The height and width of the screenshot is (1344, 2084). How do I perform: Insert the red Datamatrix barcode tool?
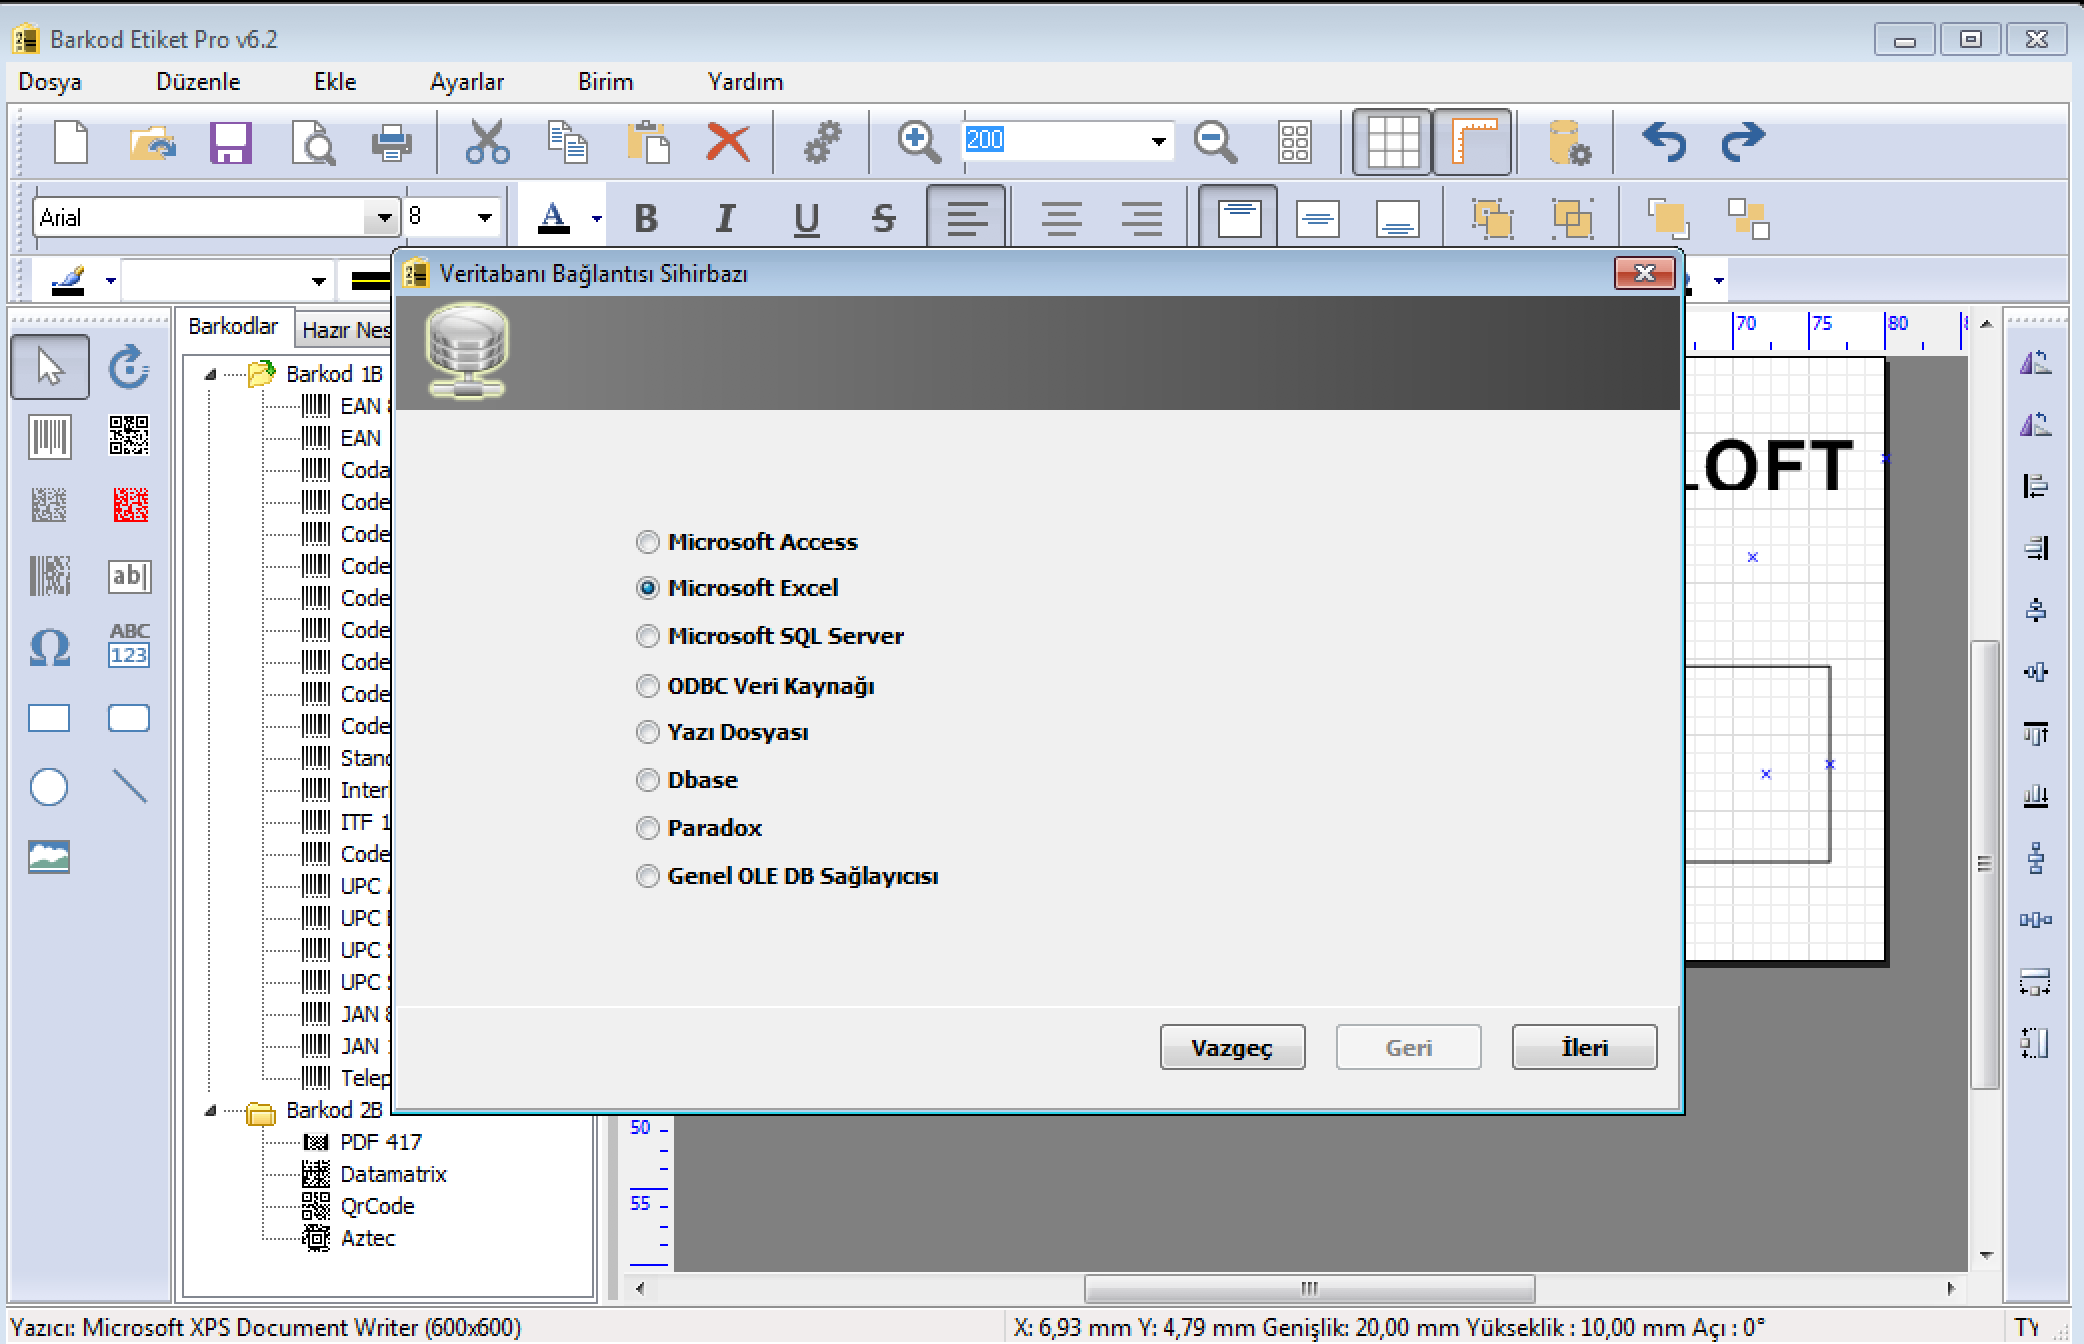[130, 505]
